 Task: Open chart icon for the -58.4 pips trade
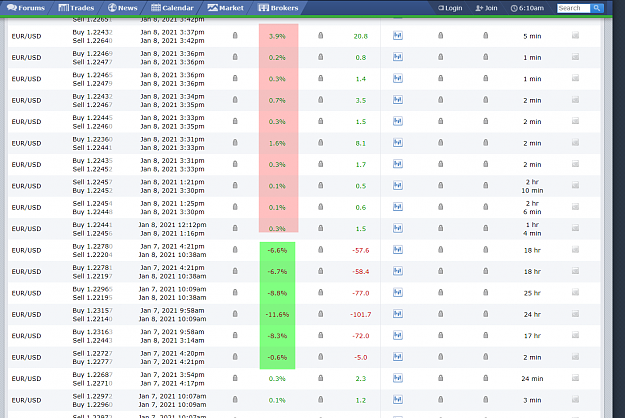(398, 271)
